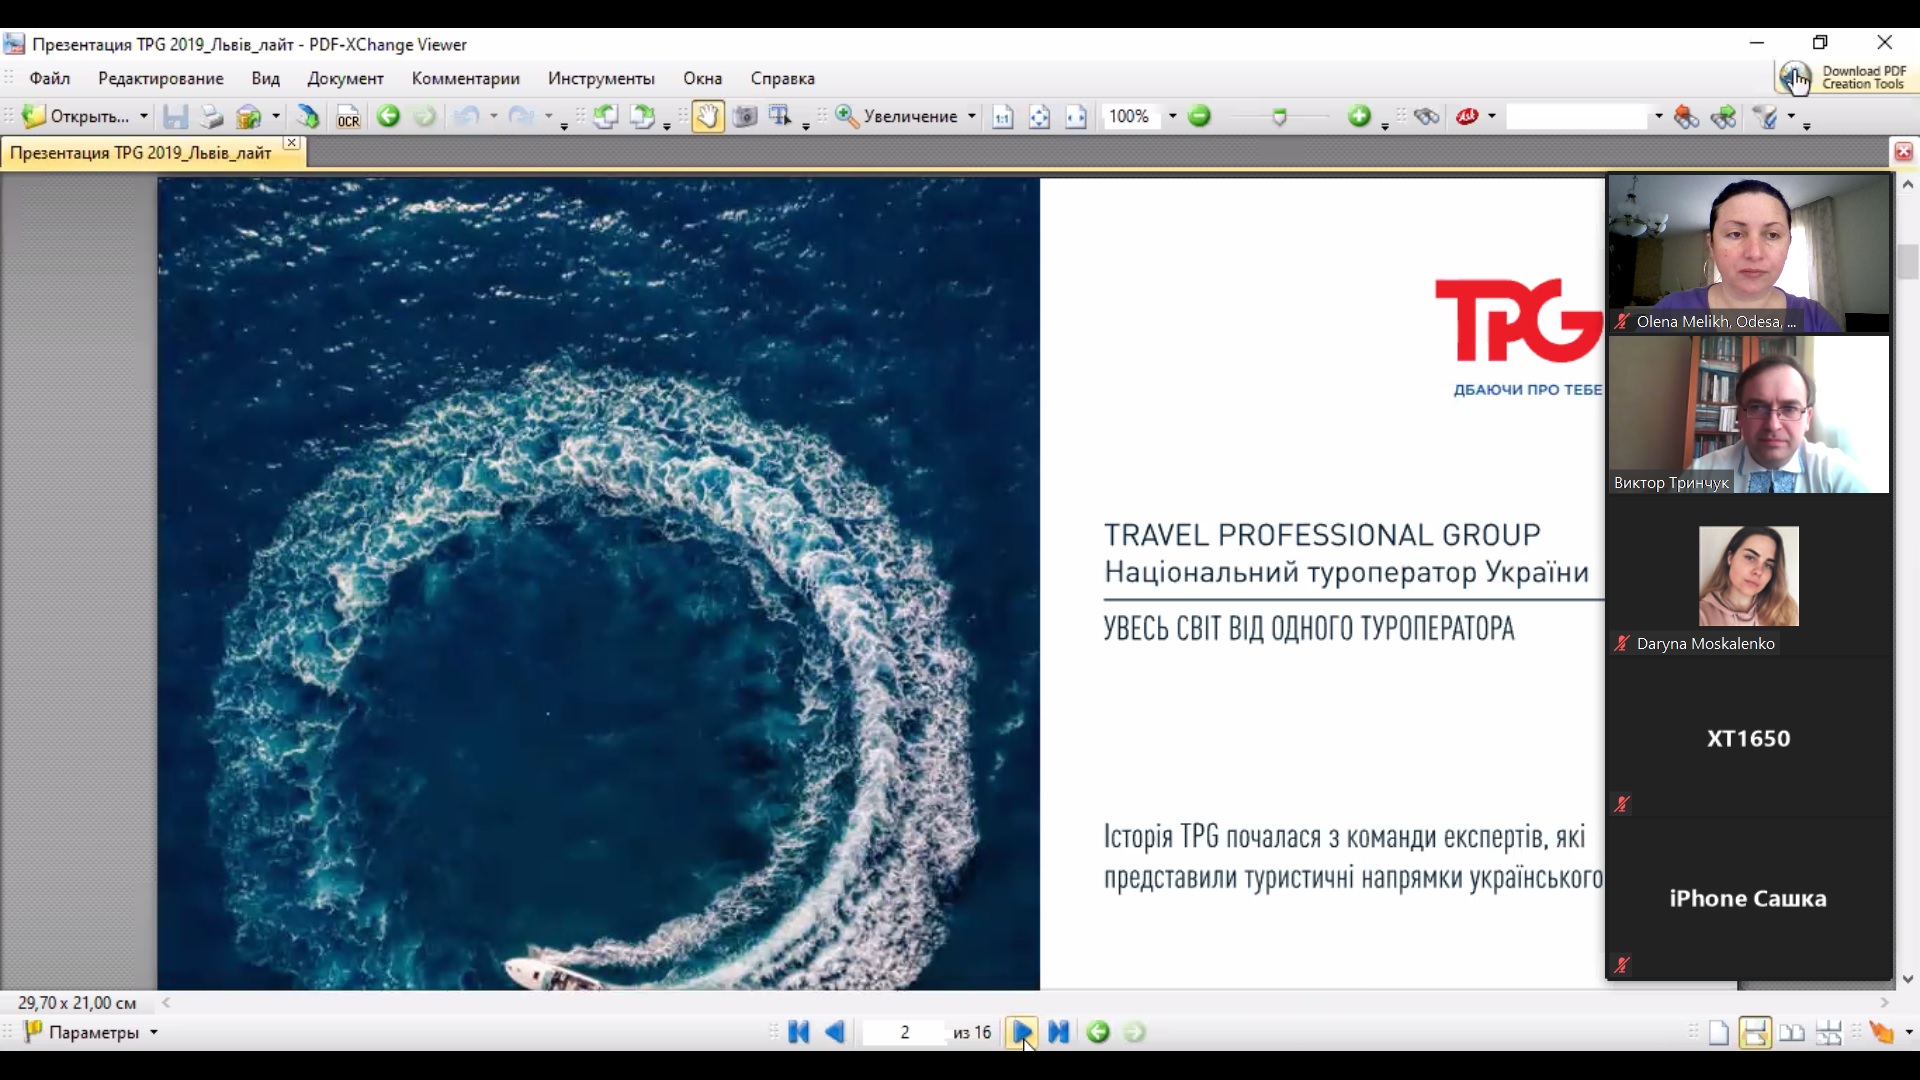Open dropdown arrow next to Открыть
Viewport: 1920px width, 1080px height.
[x=144, y=116]
